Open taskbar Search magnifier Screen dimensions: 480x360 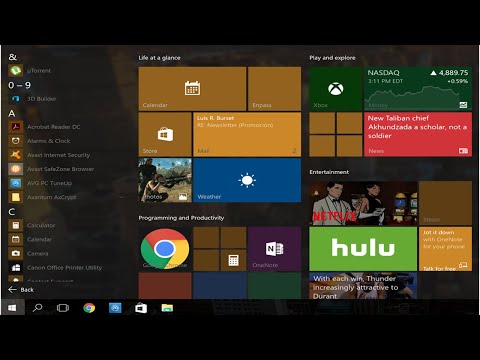(x=37, y=308)
